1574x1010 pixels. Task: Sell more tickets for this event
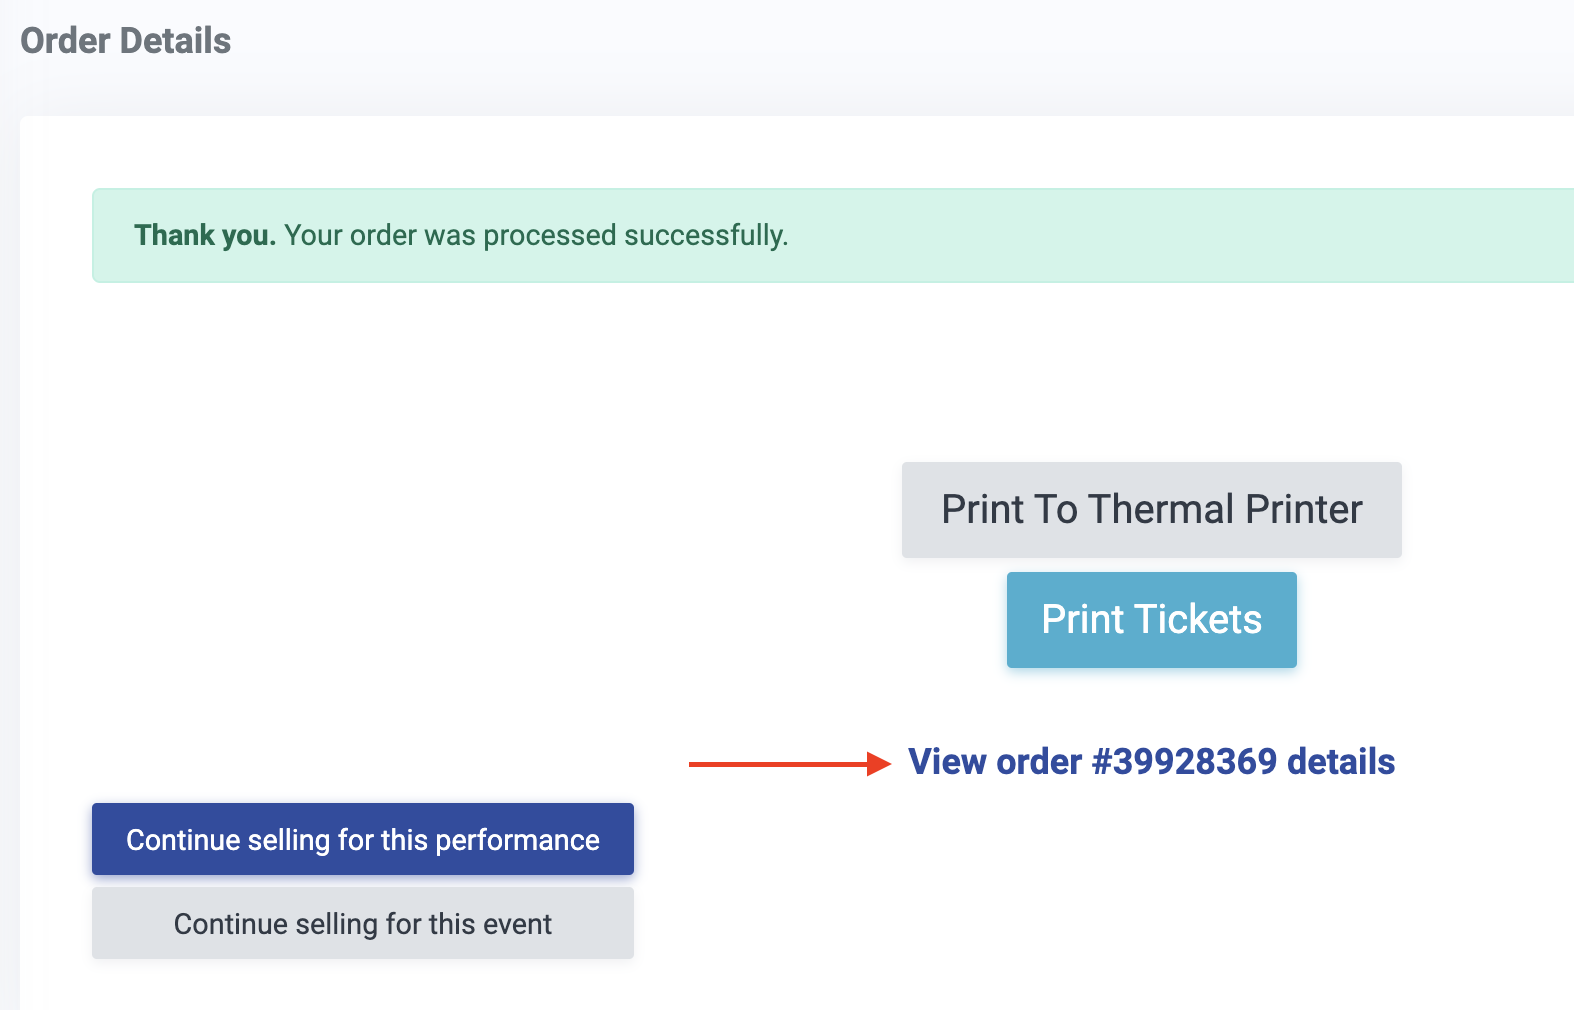pos(362,924)
